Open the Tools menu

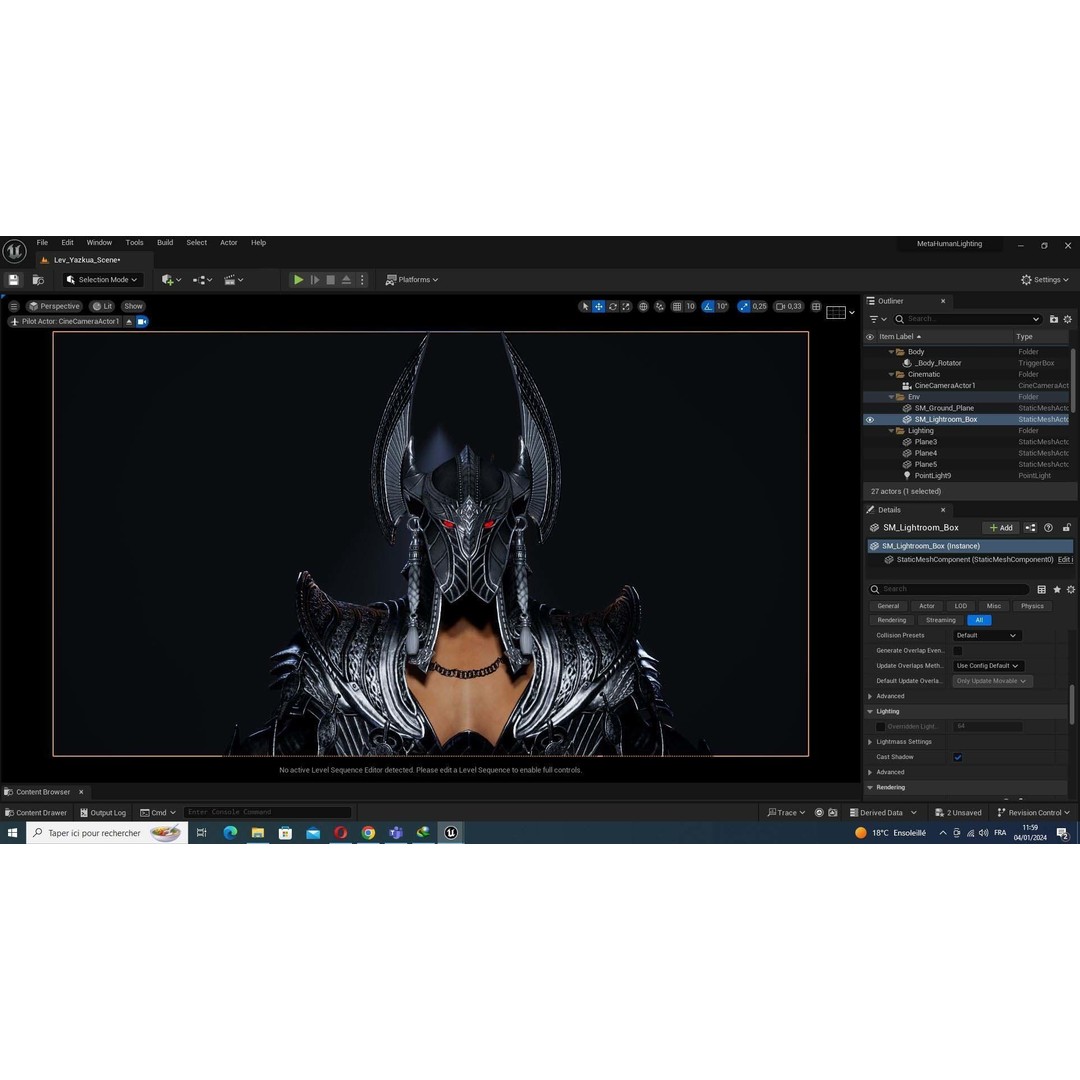134,242
